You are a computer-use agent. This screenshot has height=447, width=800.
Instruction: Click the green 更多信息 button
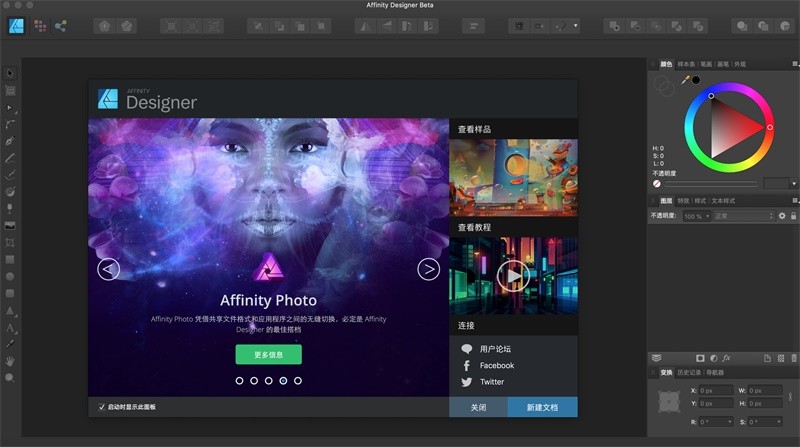tap(268, 355)
